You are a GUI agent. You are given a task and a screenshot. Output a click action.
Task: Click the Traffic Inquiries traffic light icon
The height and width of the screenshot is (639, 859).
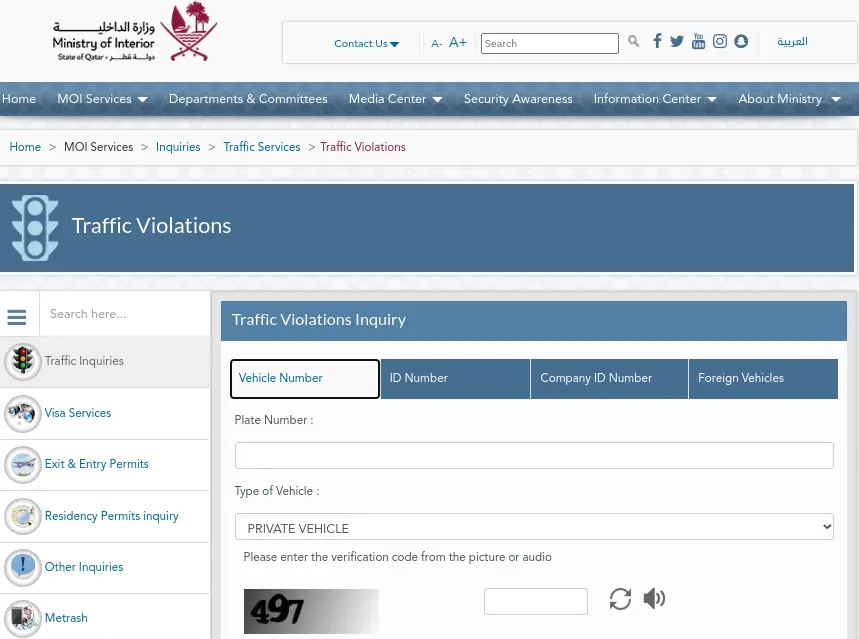tap(22, 361)
